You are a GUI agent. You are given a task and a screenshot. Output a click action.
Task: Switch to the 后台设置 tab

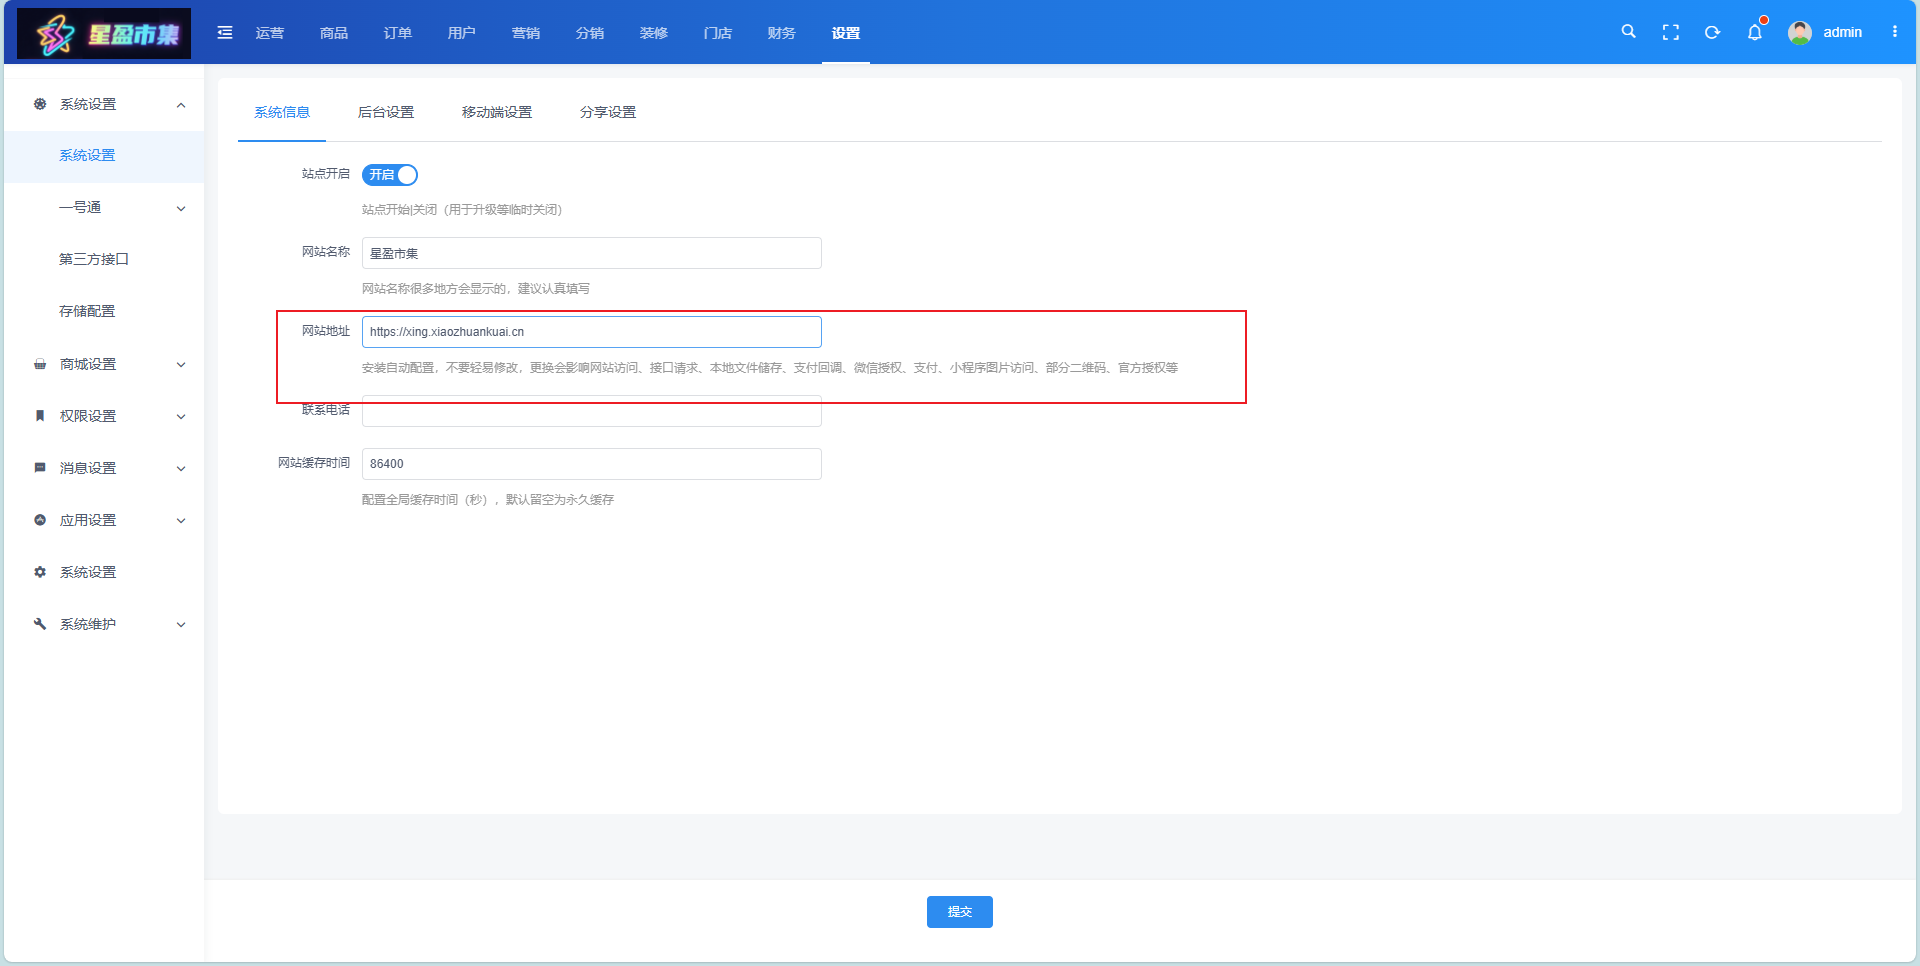(x=386, y=112)
